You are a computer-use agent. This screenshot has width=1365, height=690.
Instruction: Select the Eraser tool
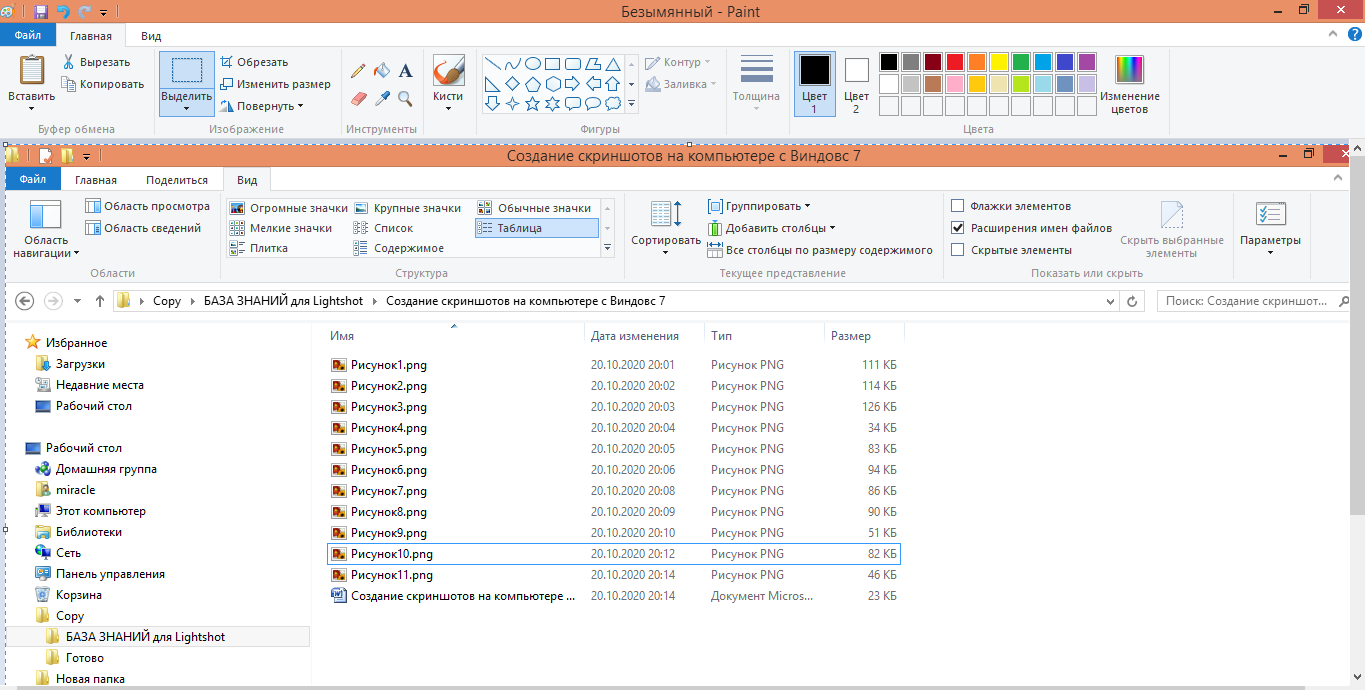click(x=359, y=98)
